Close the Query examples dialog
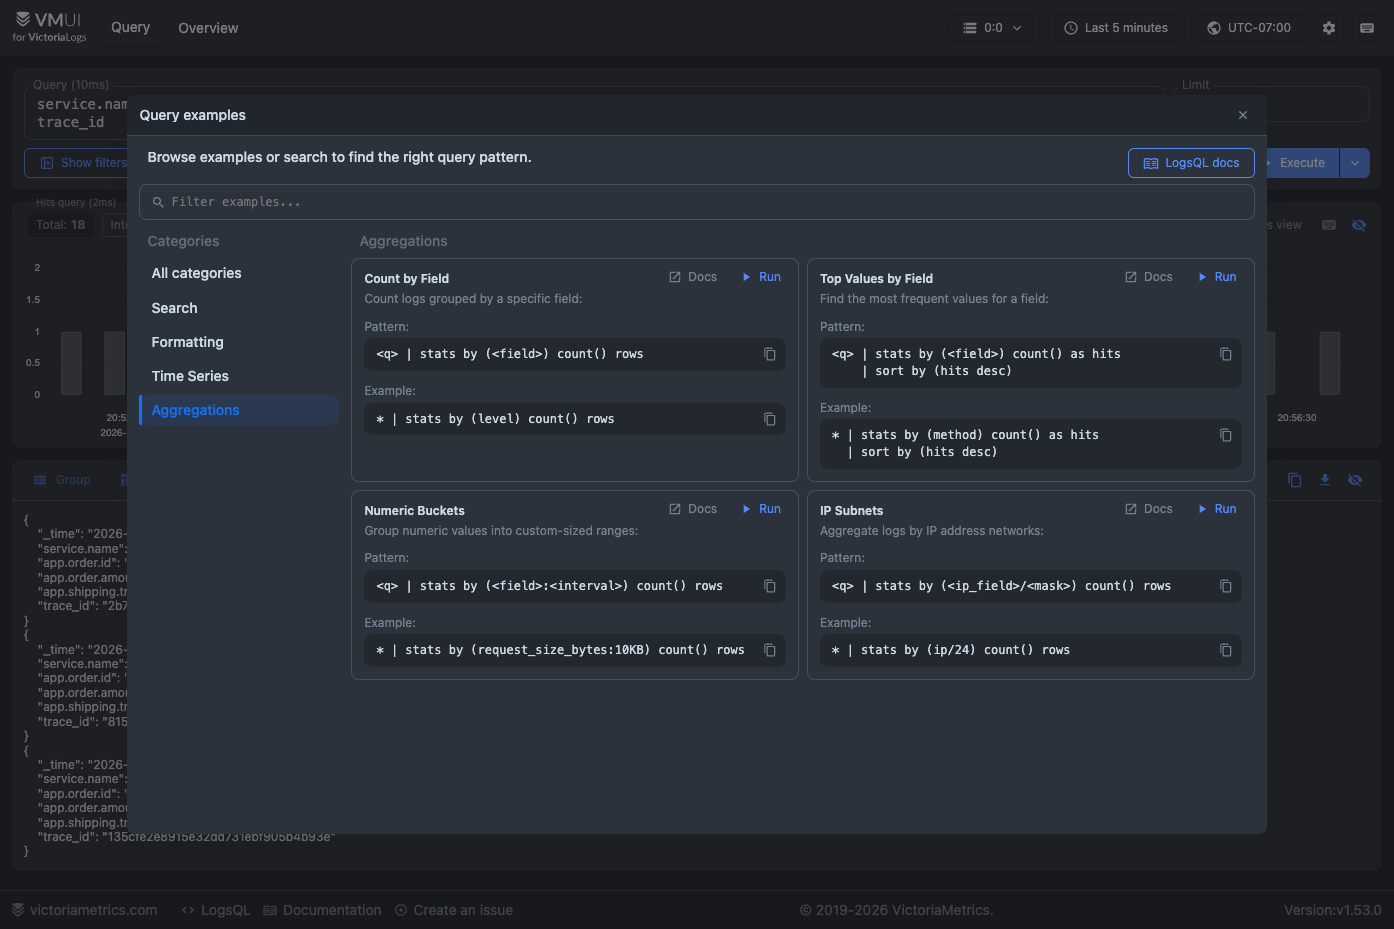Image resolution: width=1394 pixels, height=929 pixels. (1243, 115)
